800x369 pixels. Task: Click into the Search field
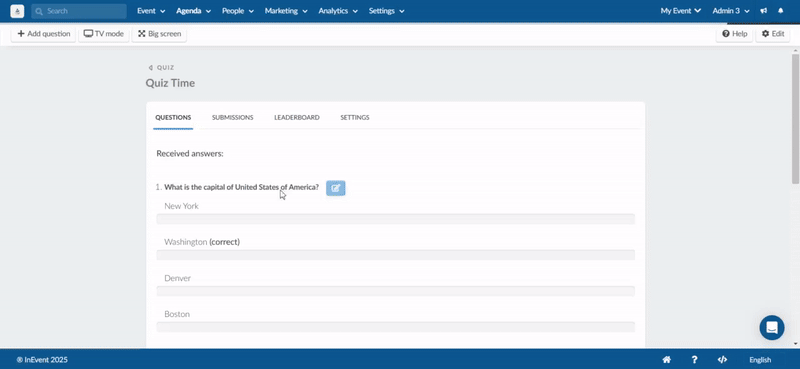click(x=79, y=11)
